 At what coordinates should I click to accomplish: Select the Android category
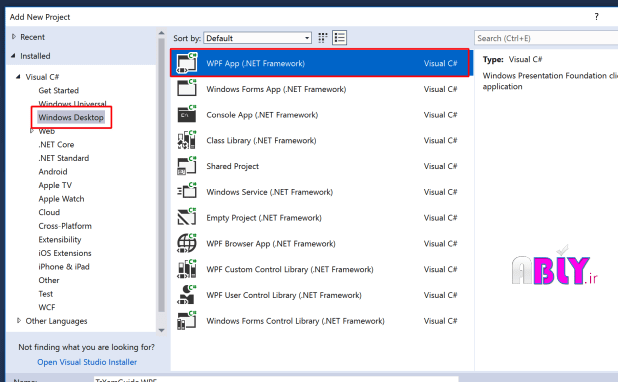point(53,171)
